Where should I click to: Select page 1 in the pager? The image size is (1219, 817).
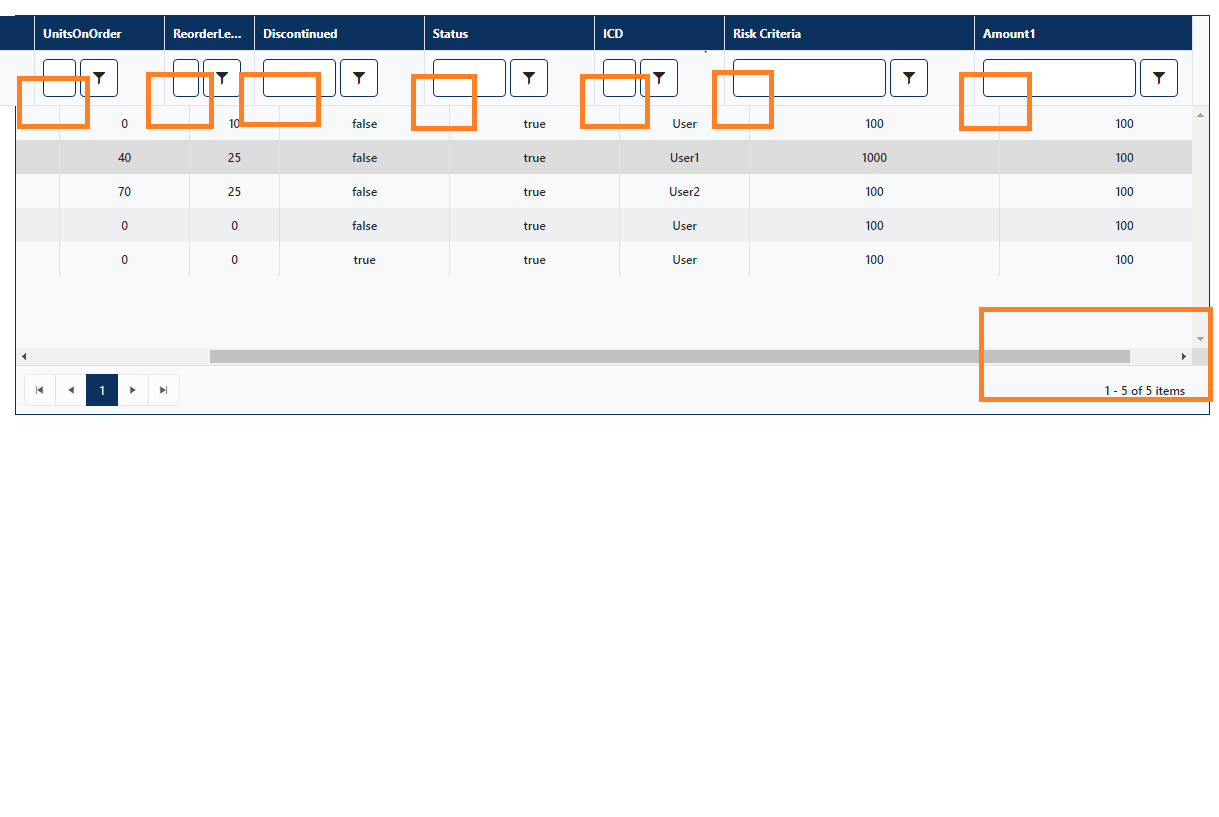[102, 390]
